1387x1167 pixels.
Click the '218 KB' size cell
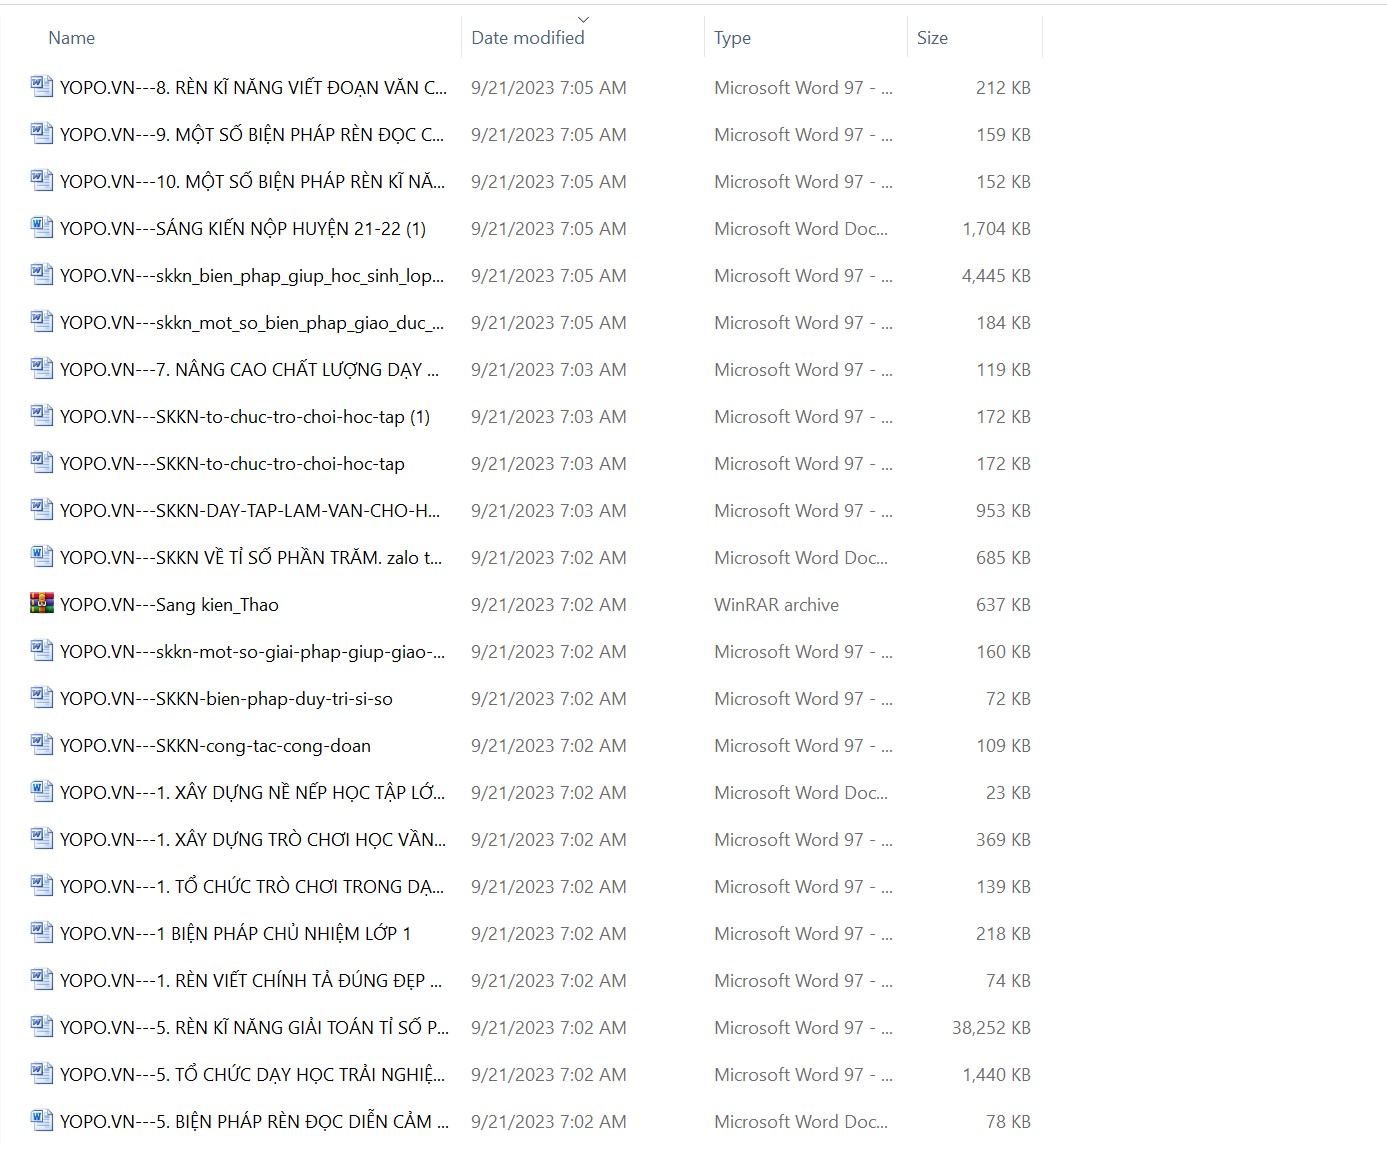pos(1003,934)
